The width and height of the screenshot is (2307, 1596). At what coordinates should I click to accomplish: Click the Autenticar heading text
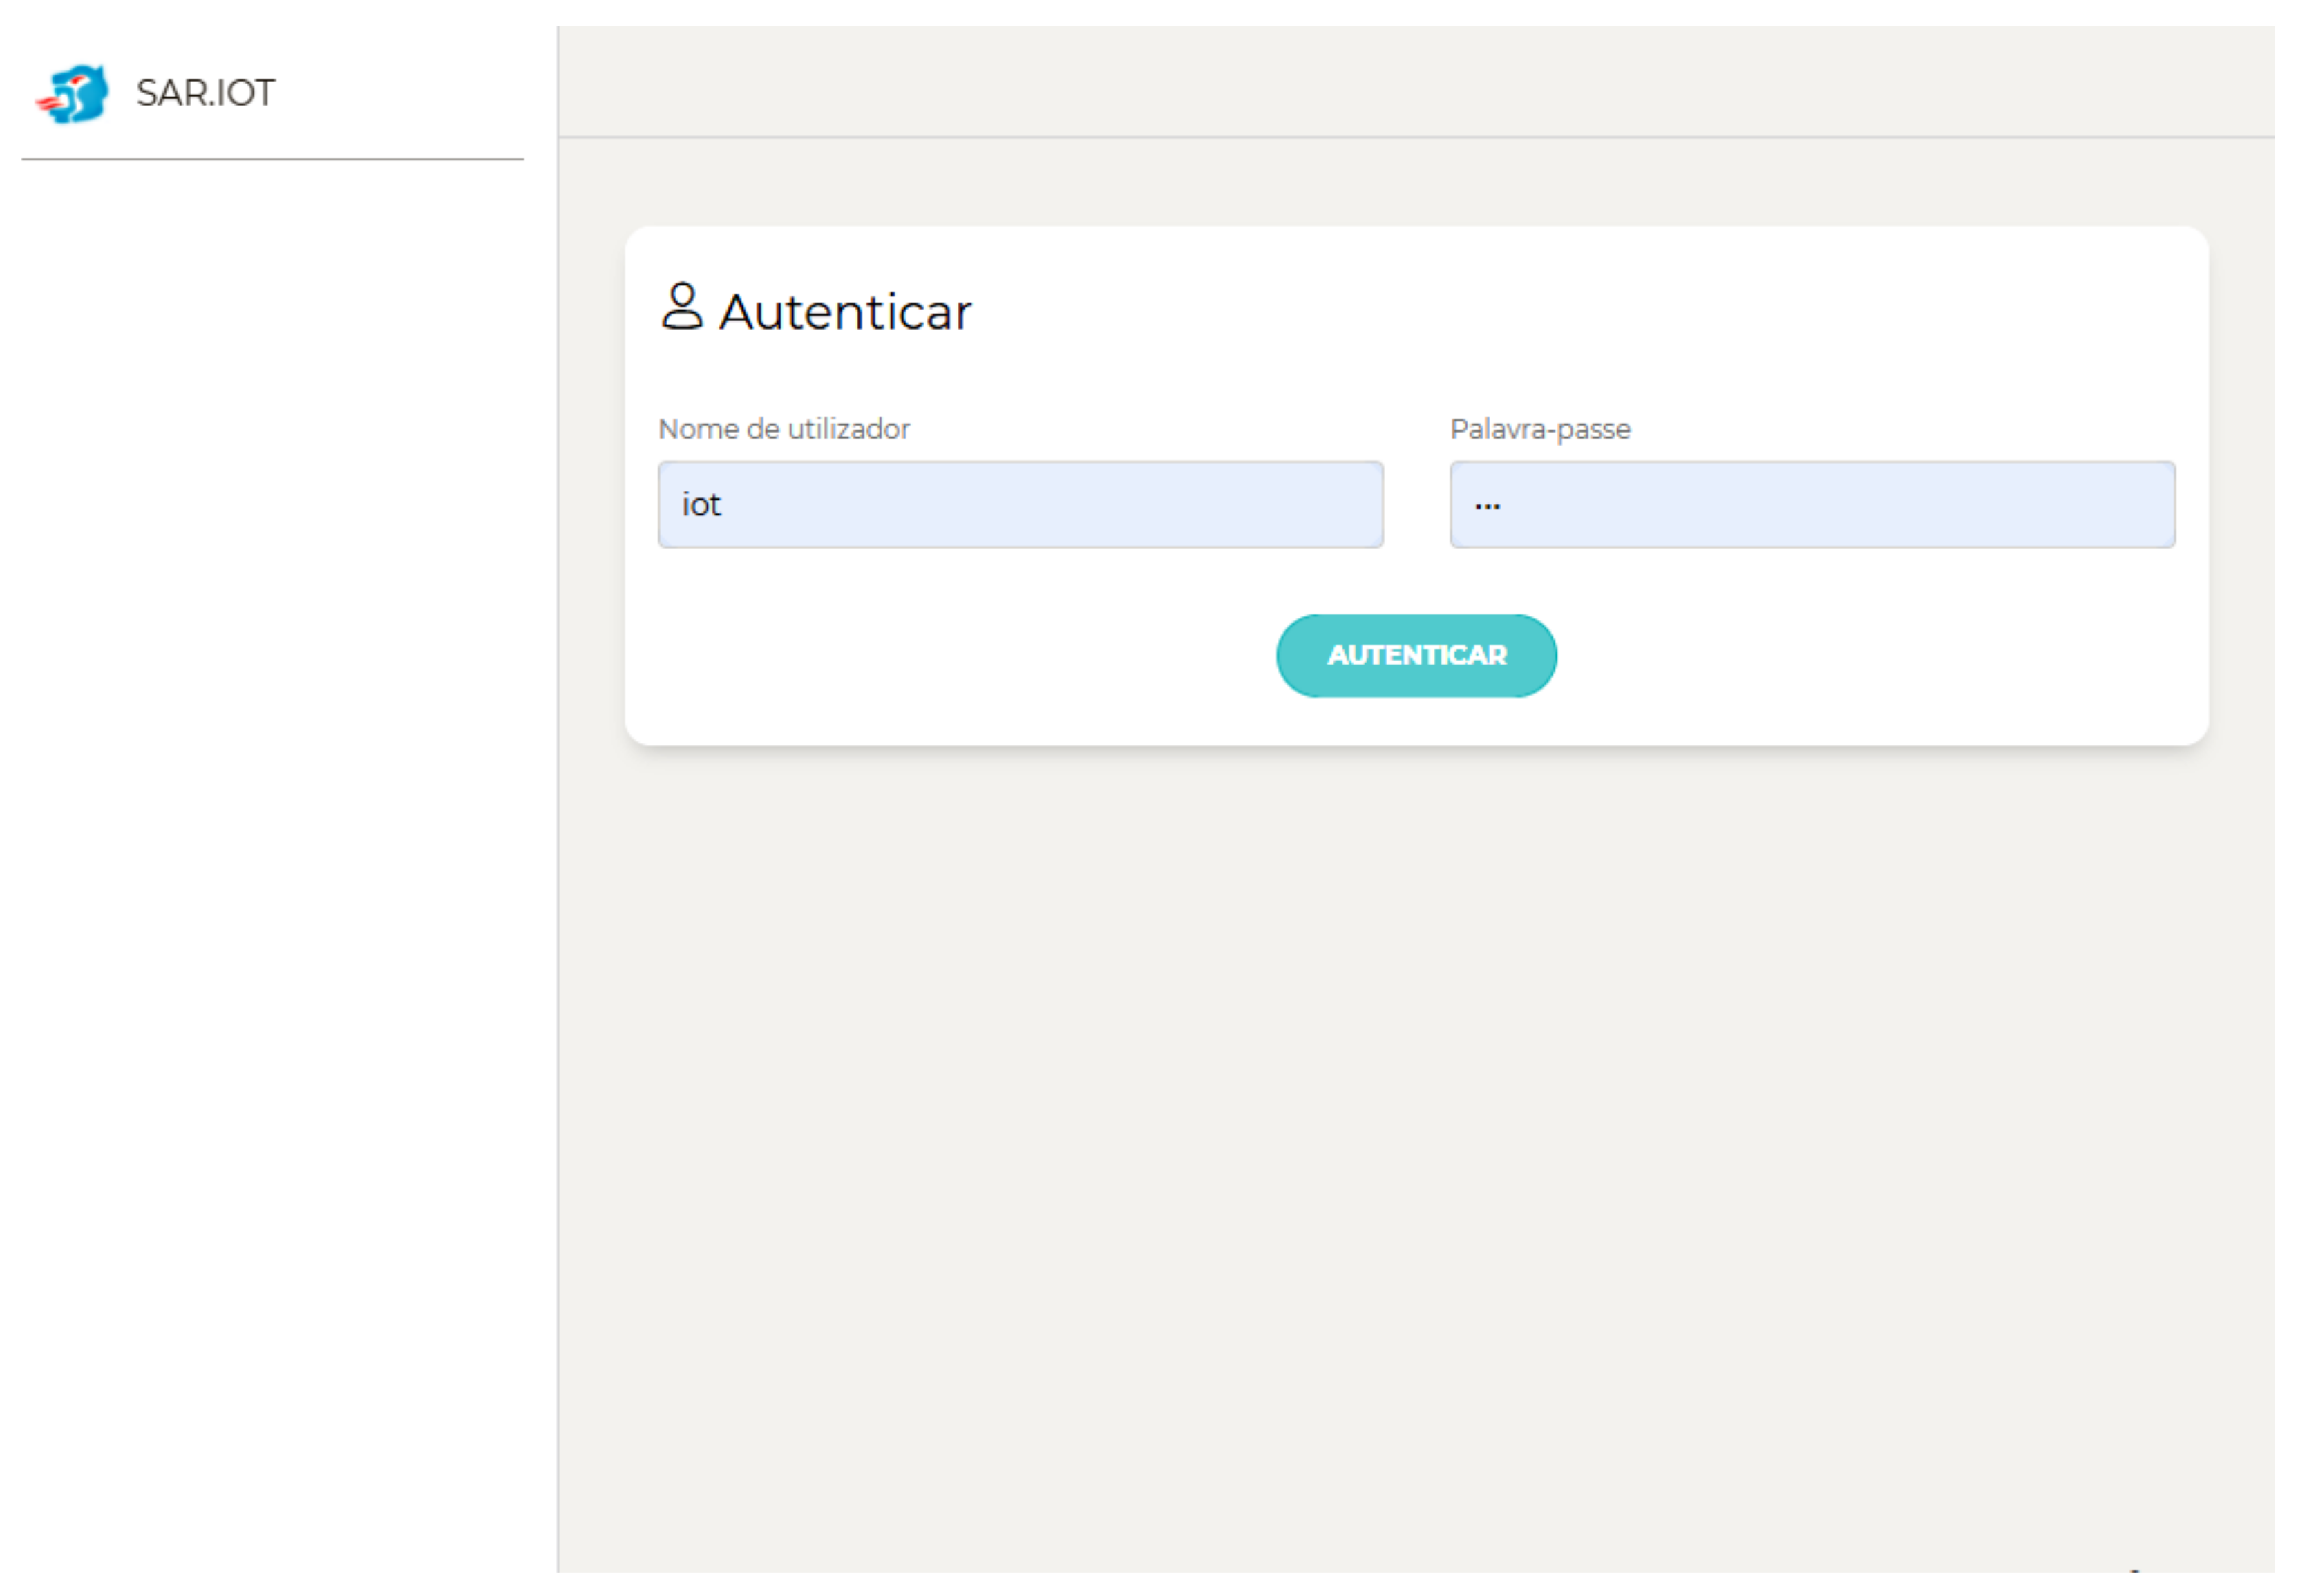[x=845, y=312]
